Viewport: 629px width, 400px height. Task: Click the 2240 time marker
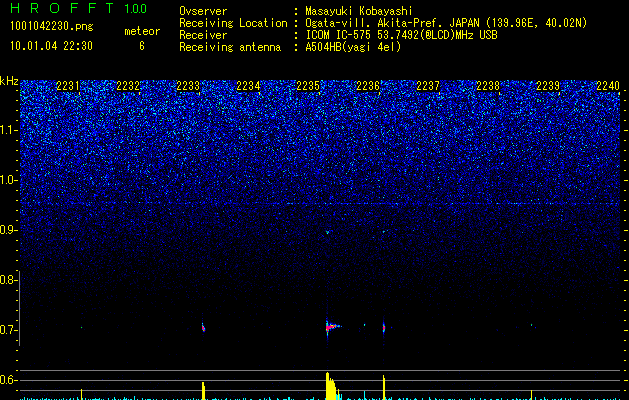[608, 86]
